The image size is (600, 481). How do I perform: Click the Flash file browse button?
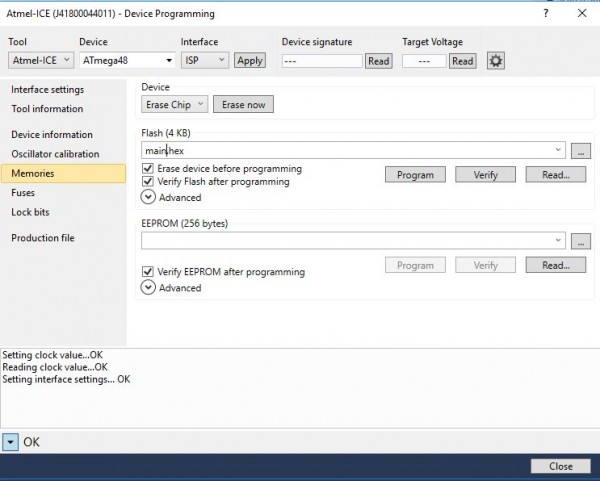click(583, 150)
